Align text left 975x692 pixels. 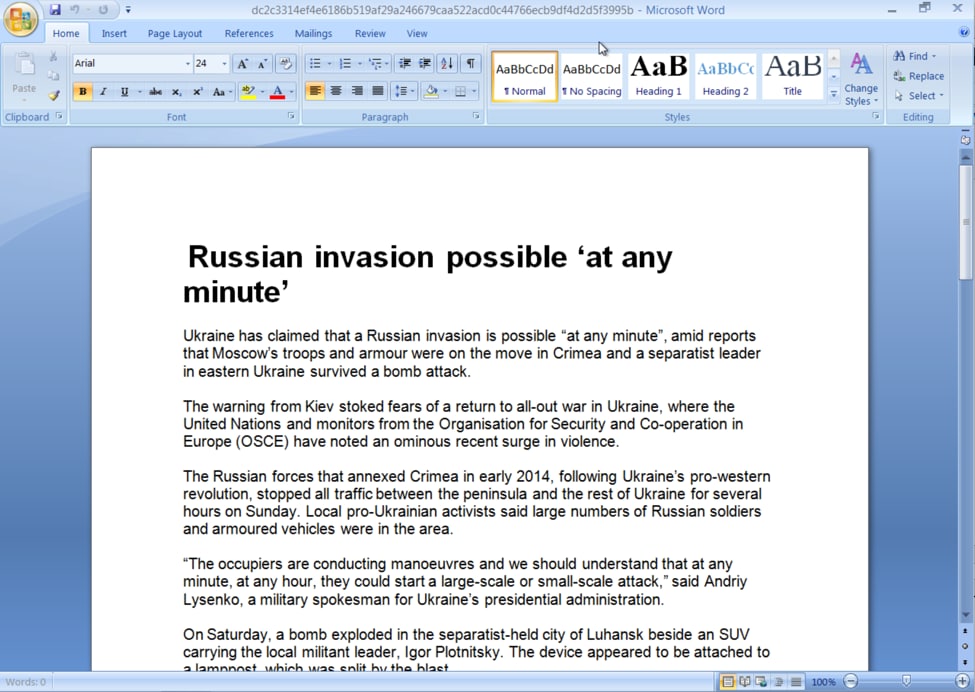pyautogui.click(x=315, y=91)
